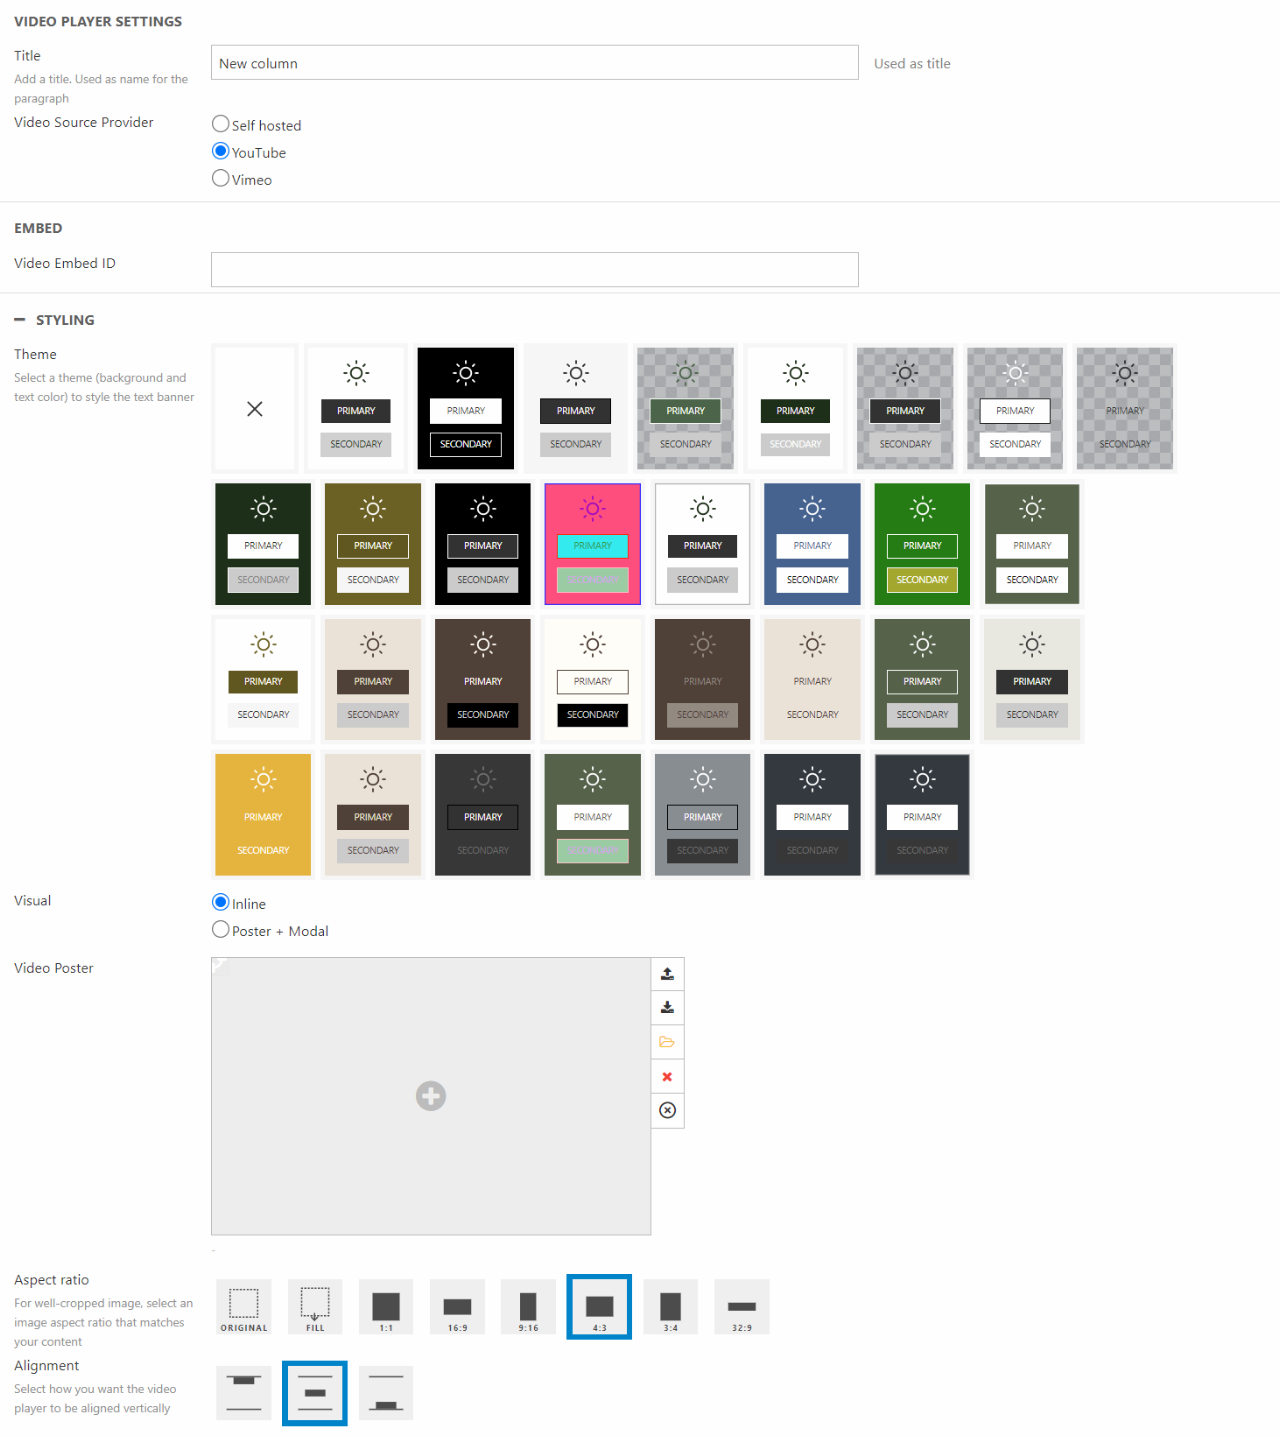Screen dimensions: 1280x1436
Task: Select the 16:9 aspect ratio icon
Action: click(x=457, y=1306)
